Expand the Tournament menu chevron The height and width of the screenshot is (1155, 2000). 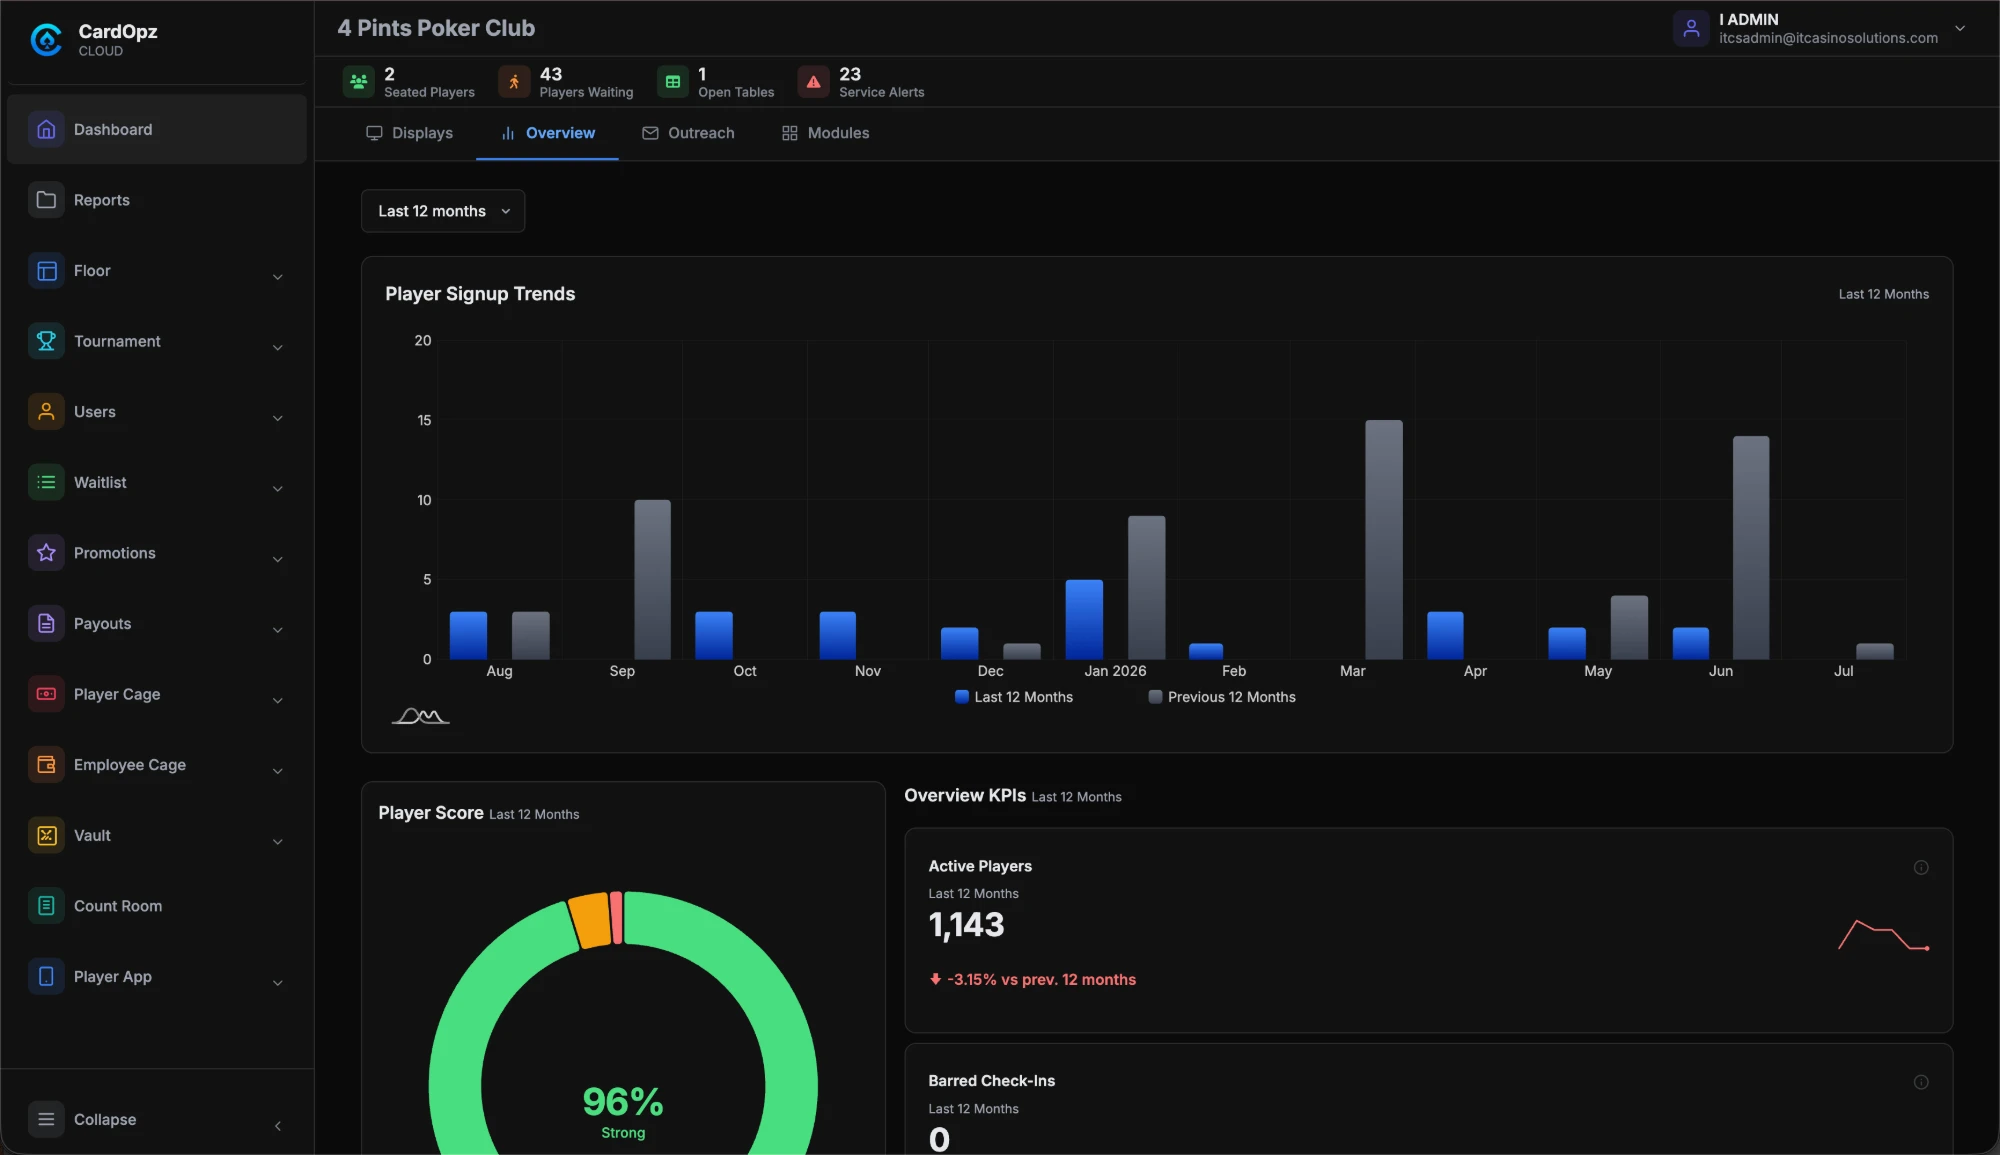tap(278, 348)
